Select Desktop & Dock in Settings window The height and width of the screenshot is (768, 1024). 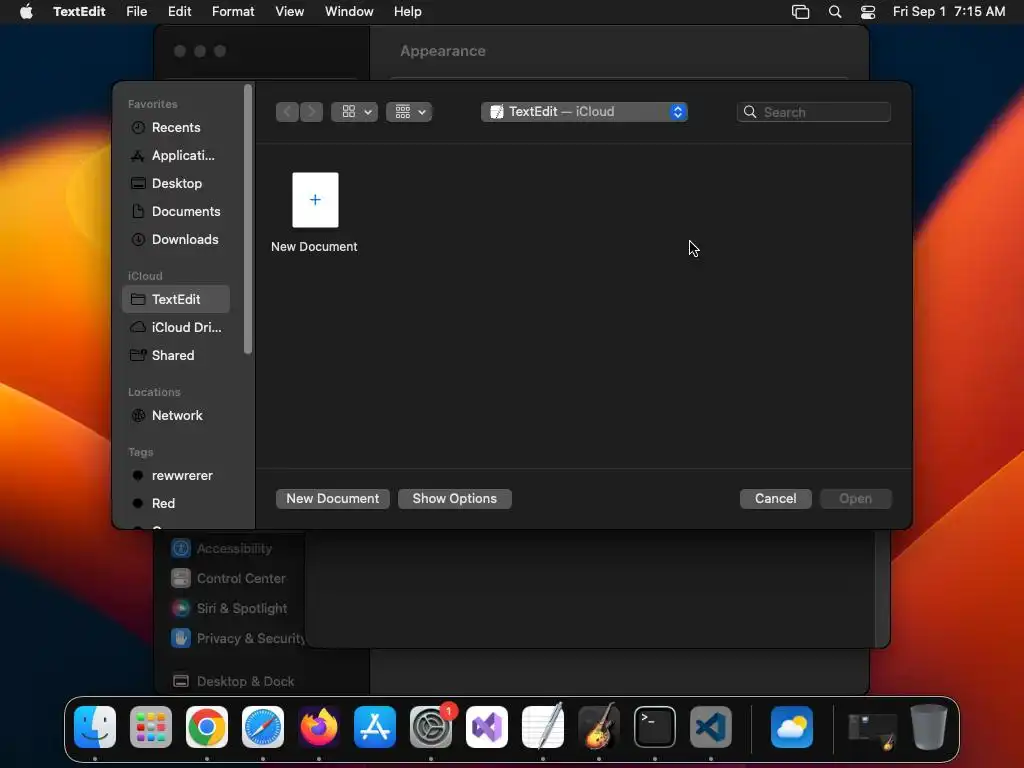coord(233,681)
